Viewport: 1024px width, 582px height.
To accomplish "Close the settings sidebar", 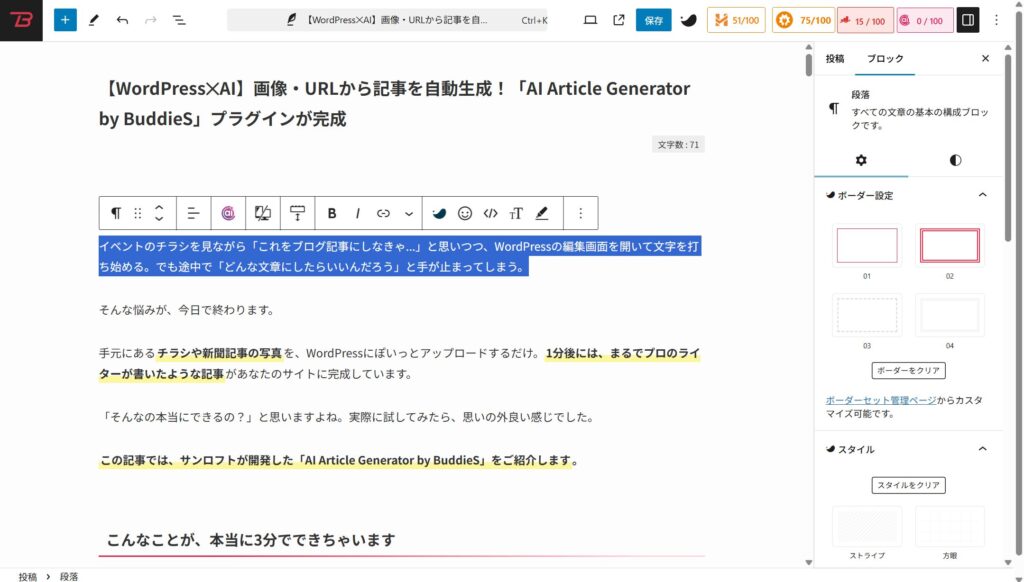I will tap(985, 59).
